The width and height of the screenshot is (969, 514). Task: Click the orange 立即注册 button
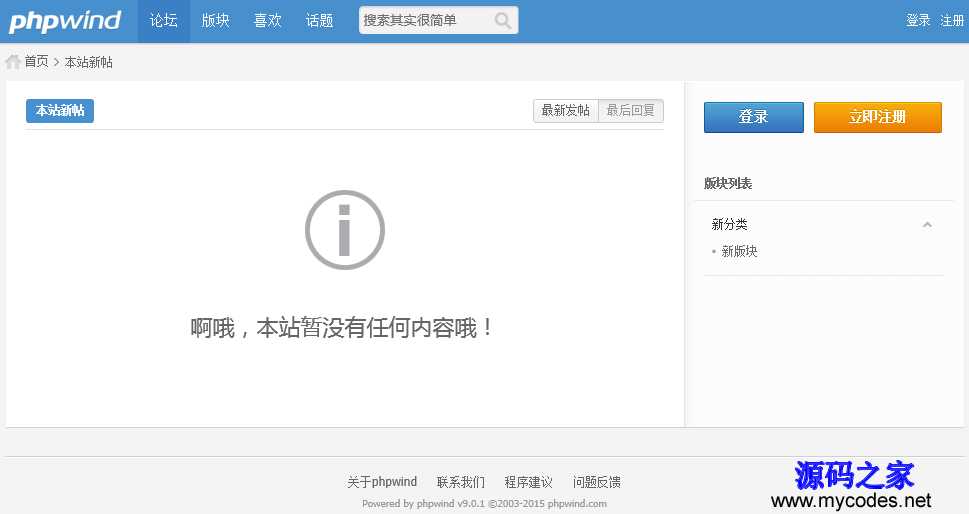tap(878, 117)
